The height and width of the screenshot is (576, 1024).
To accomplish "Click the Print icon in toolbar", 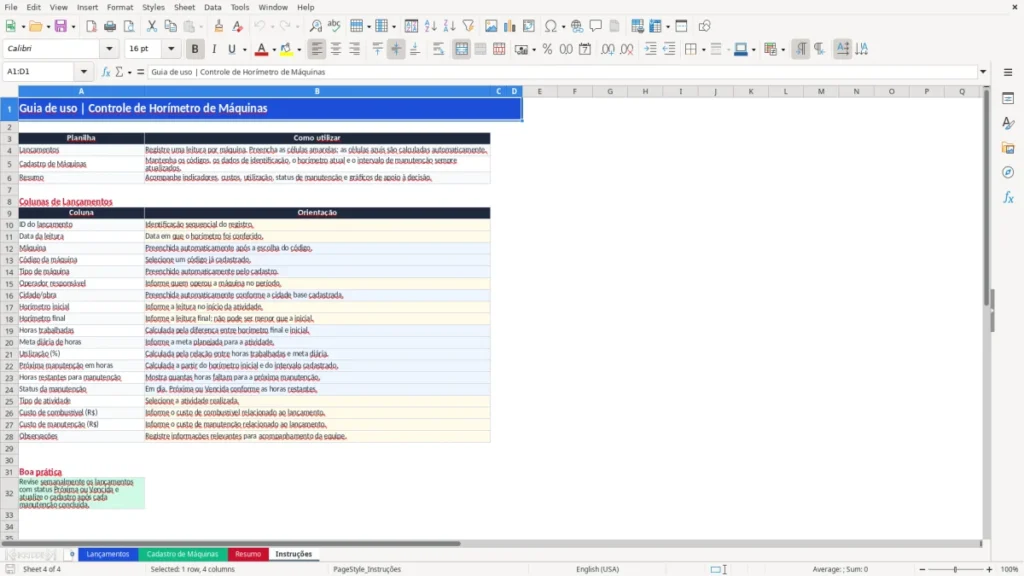I will (x=110, y=26).
